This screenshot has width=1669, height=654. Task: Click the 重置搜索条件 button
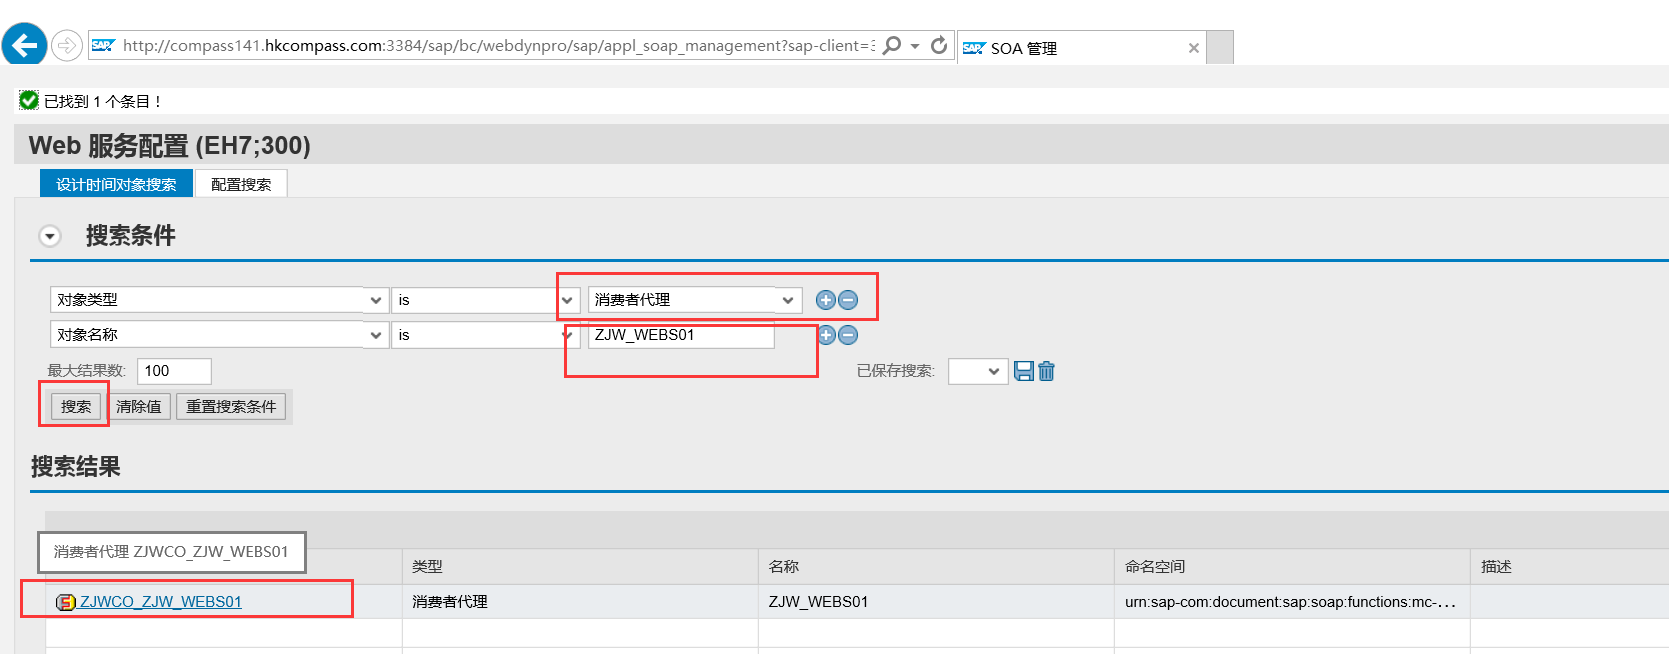231,406
